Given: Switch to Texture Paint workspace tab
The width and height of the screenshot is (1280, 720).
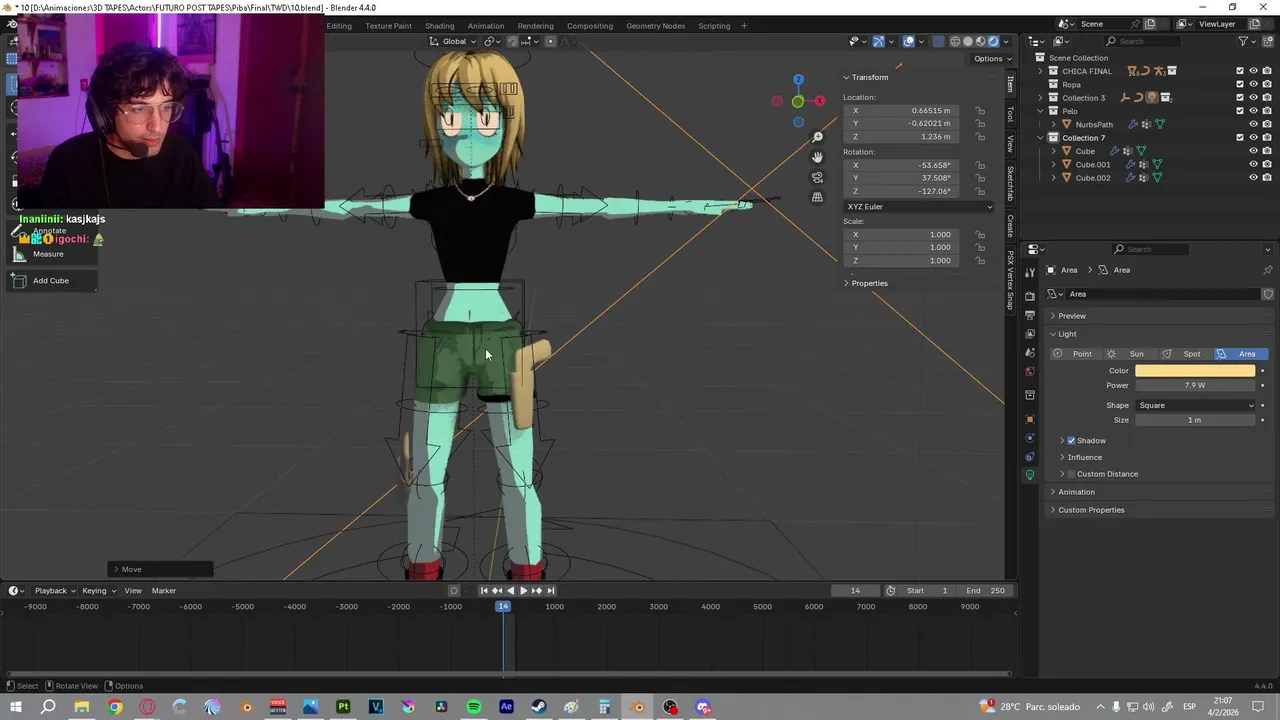Looking at the screenshot, I should (x=388, y=26).
